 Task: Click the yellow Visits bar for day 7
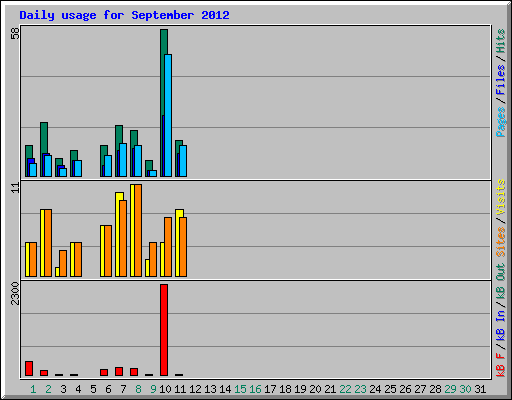coord(118,234)
